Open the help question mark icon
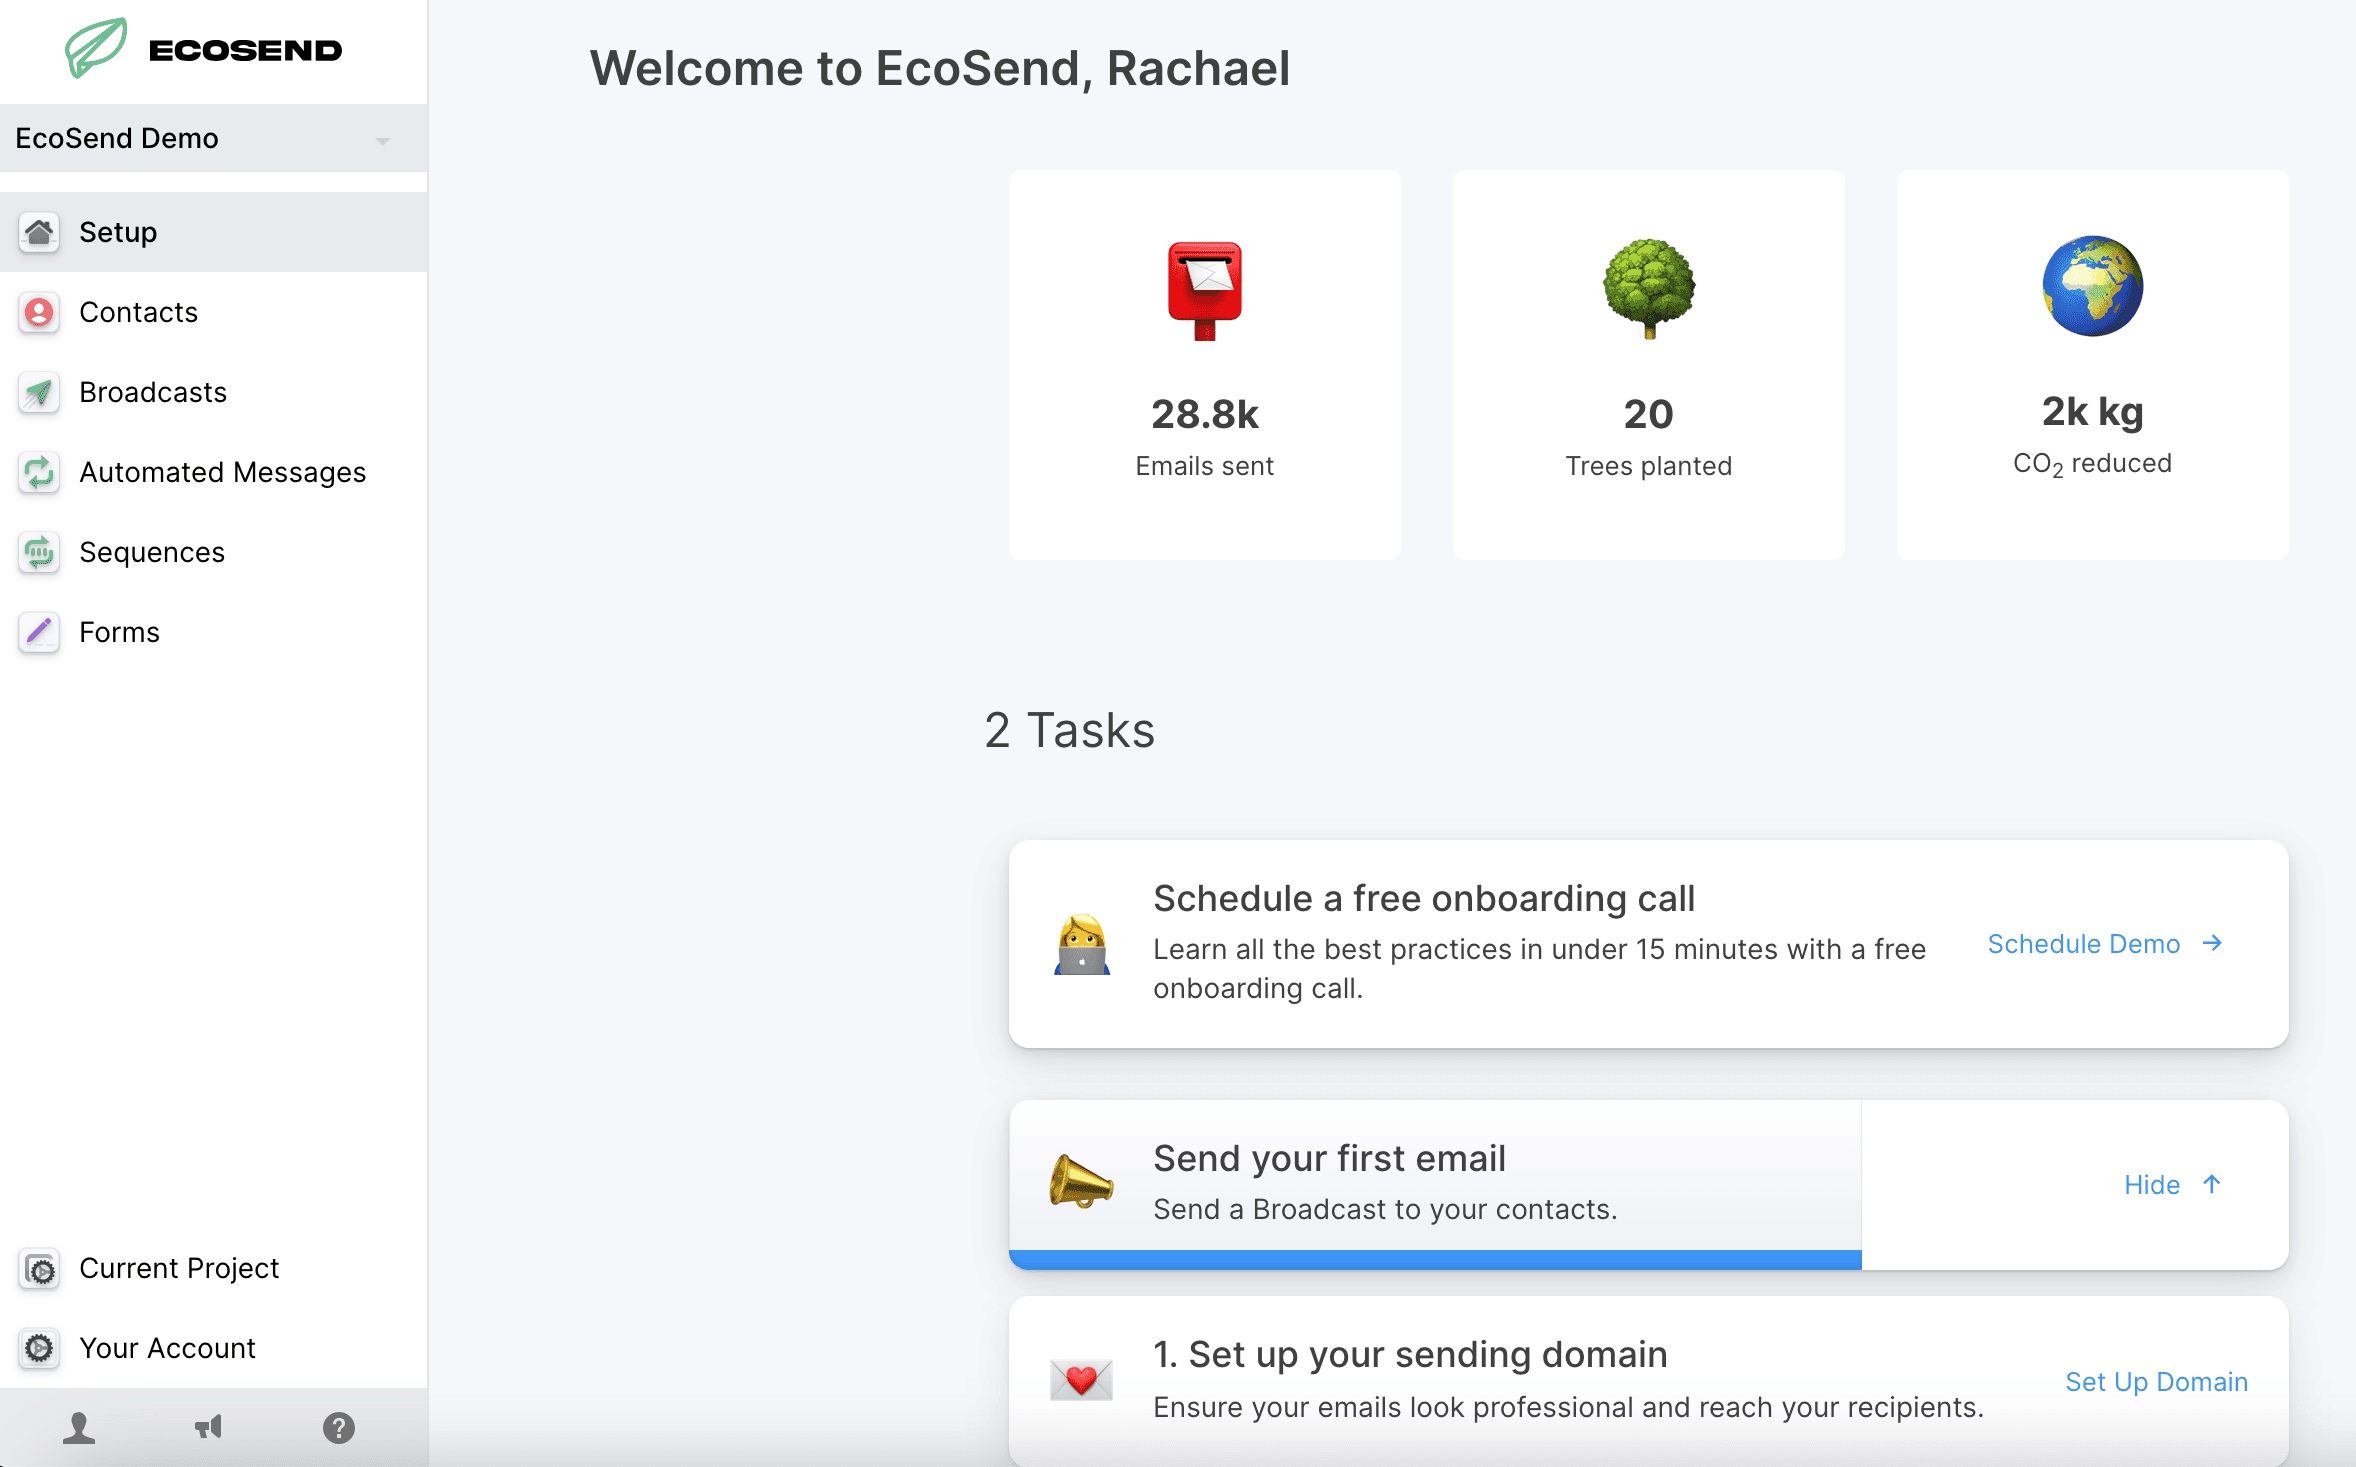 338,1427
